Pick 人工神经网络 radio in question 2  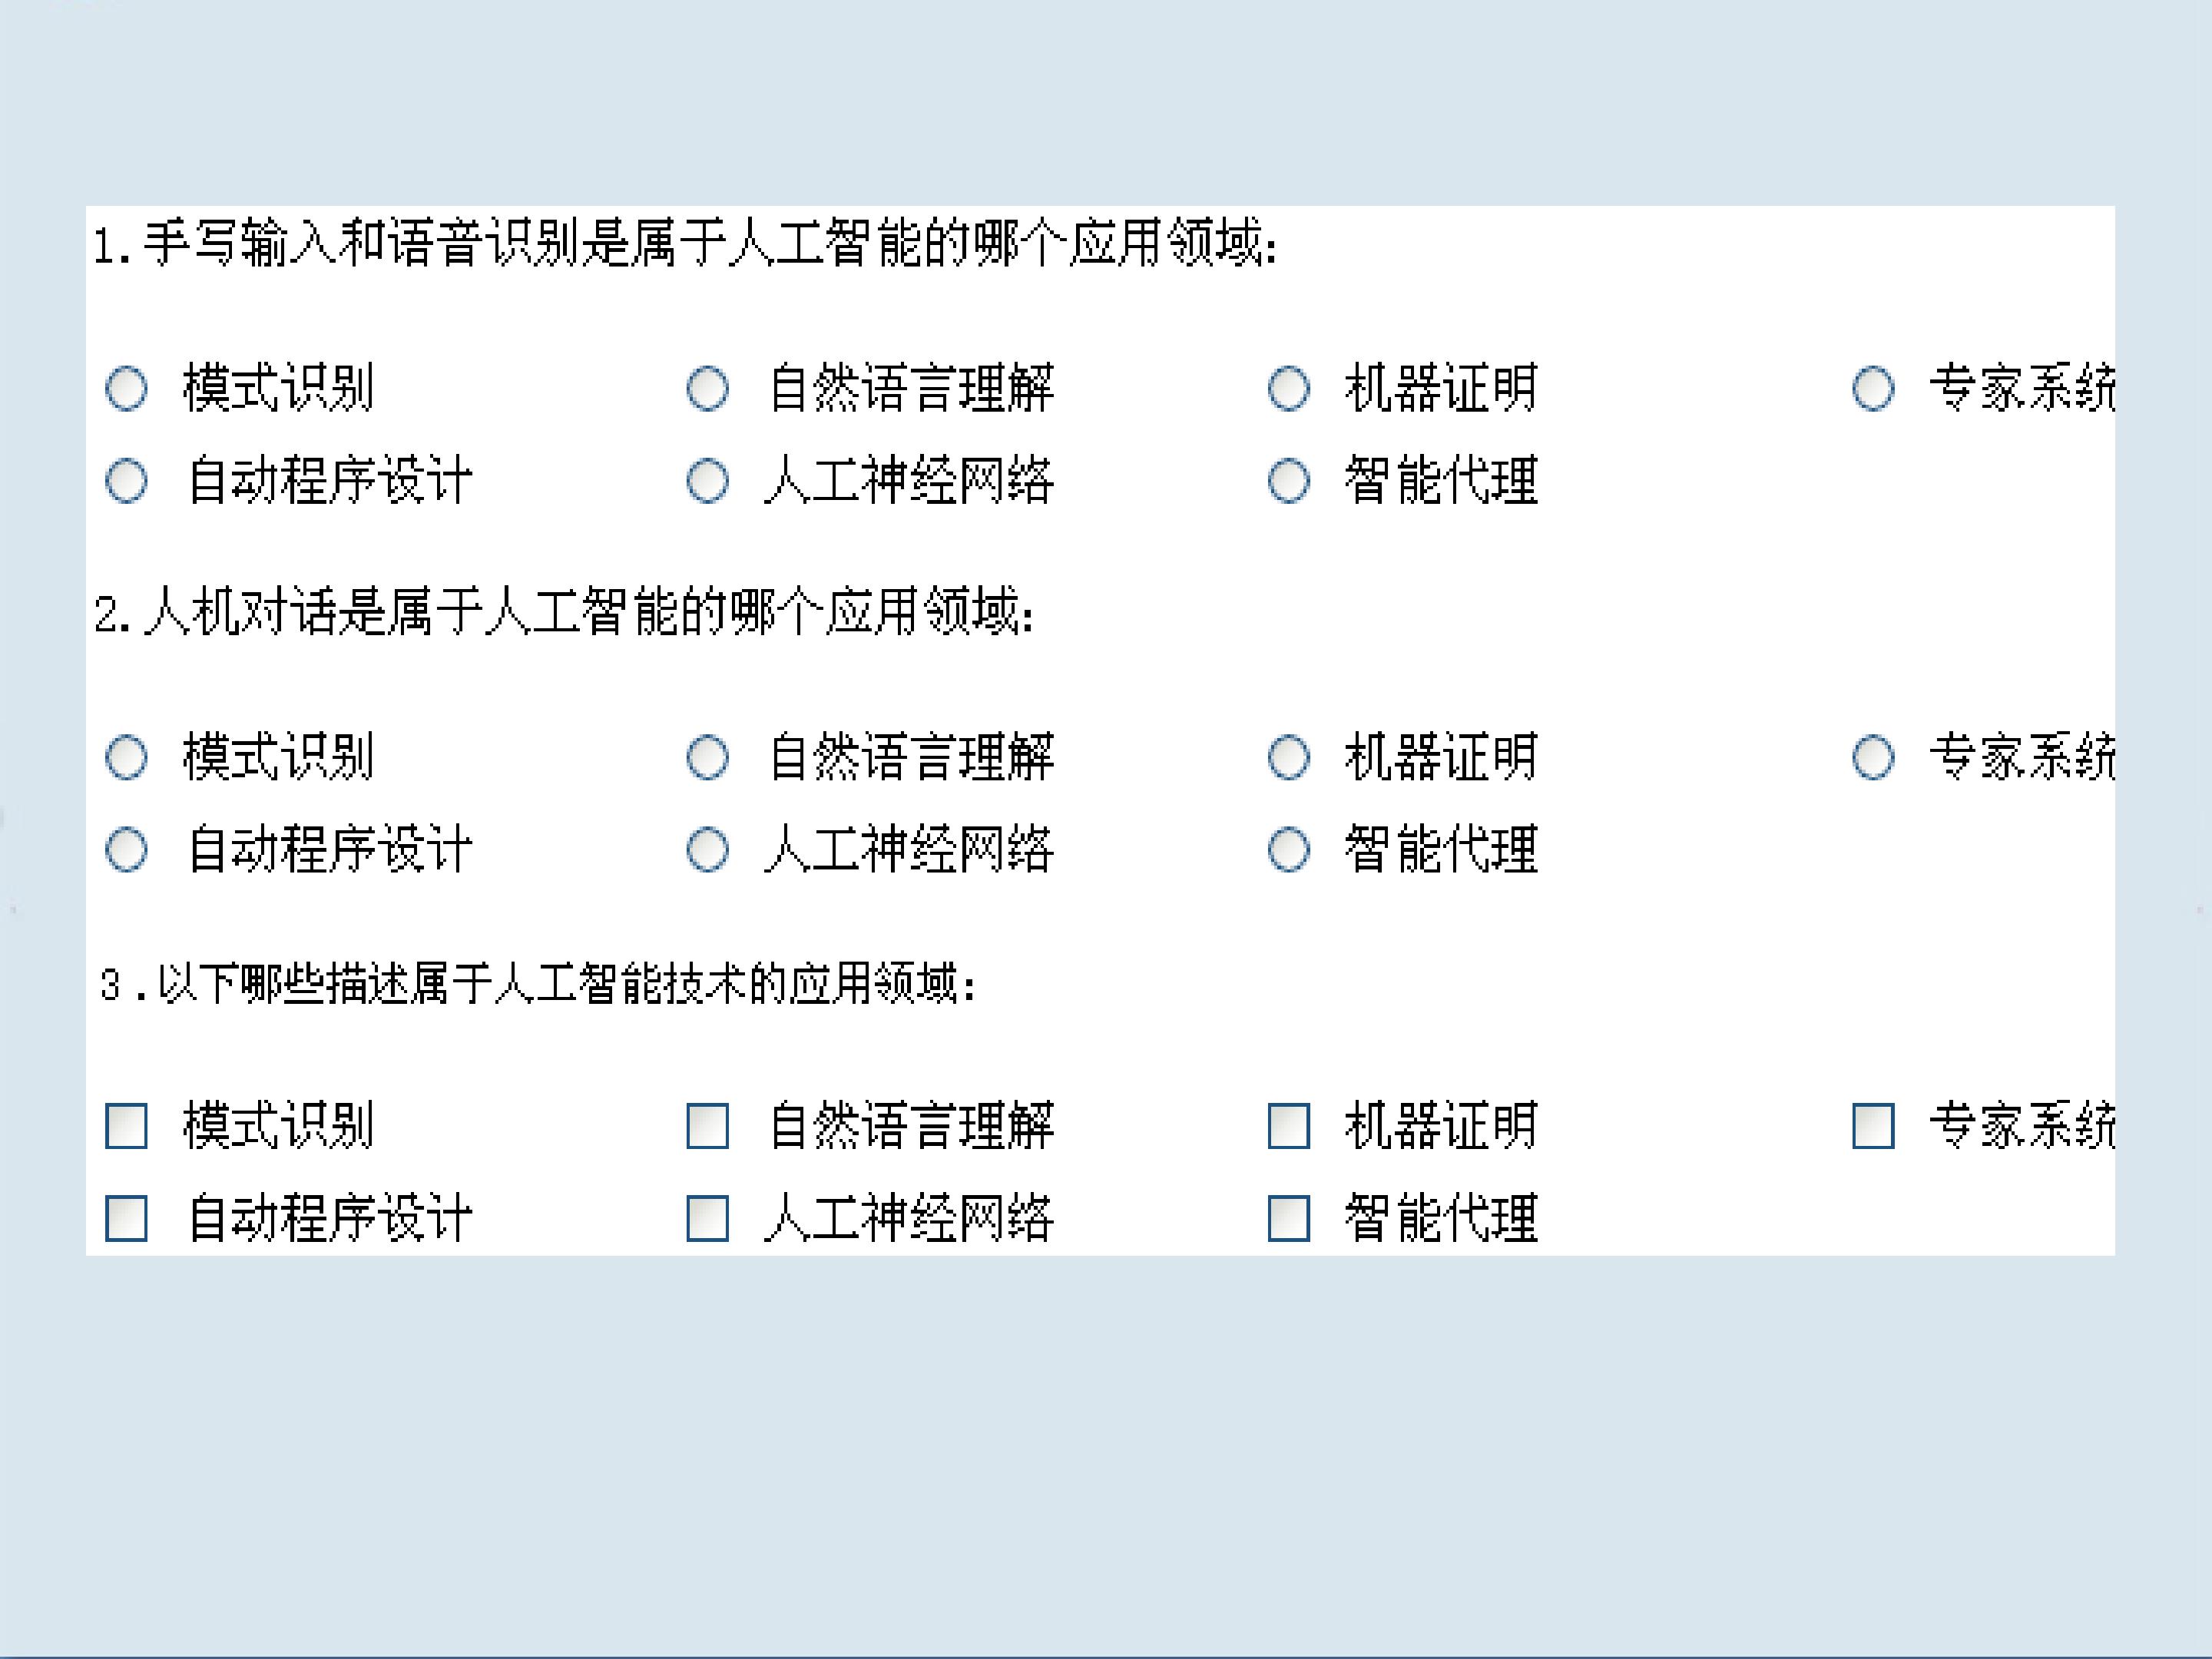coord(707,850)
